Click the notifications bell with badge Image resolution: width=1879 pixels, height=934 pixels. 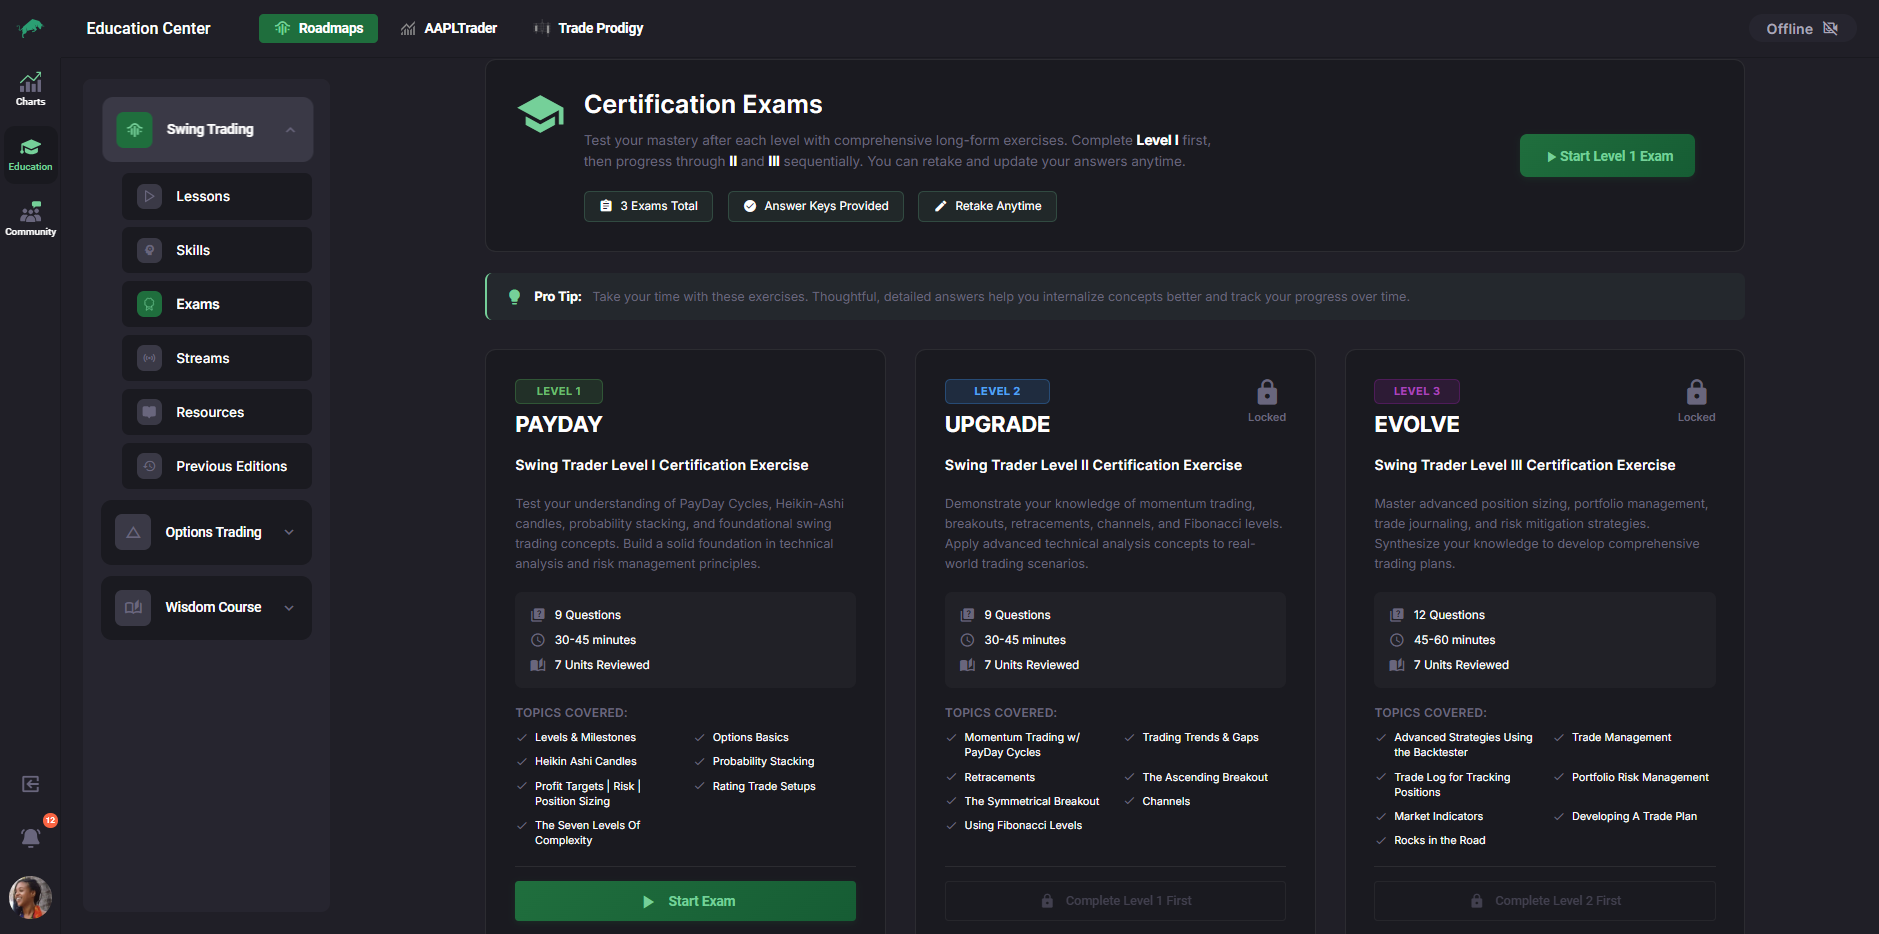click(31, 836)
